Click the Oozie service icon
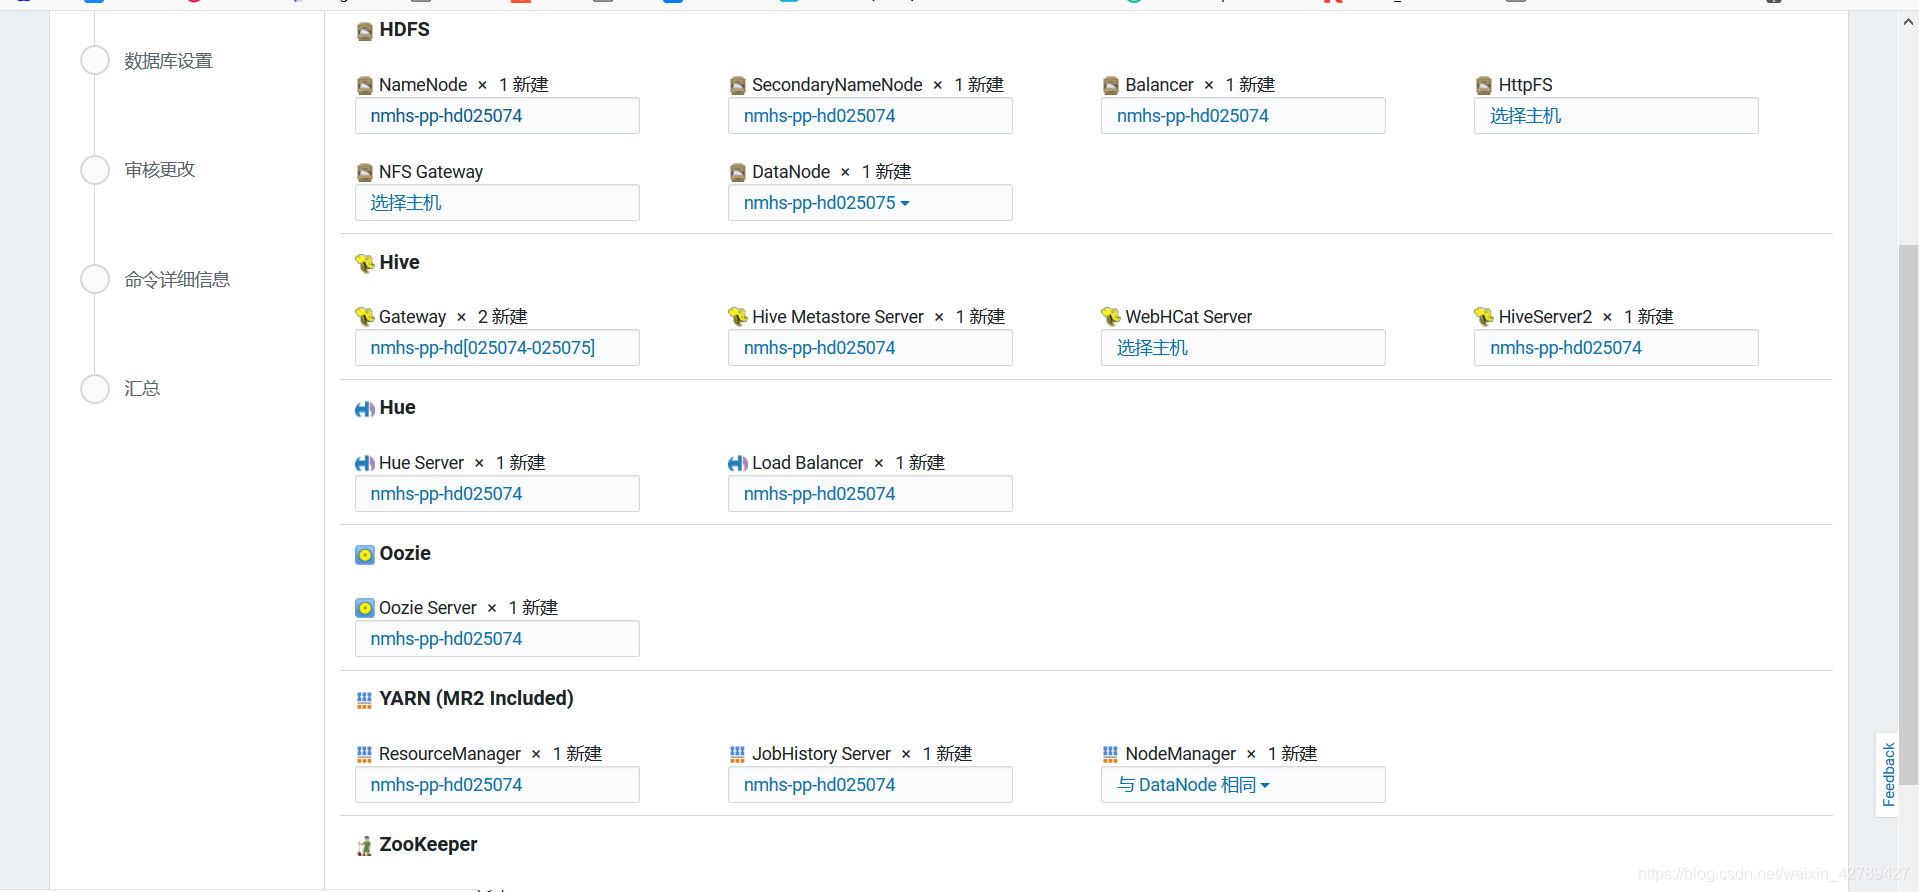The height and width of the screenshot is (892, 1919). click(x=365, y=555)
